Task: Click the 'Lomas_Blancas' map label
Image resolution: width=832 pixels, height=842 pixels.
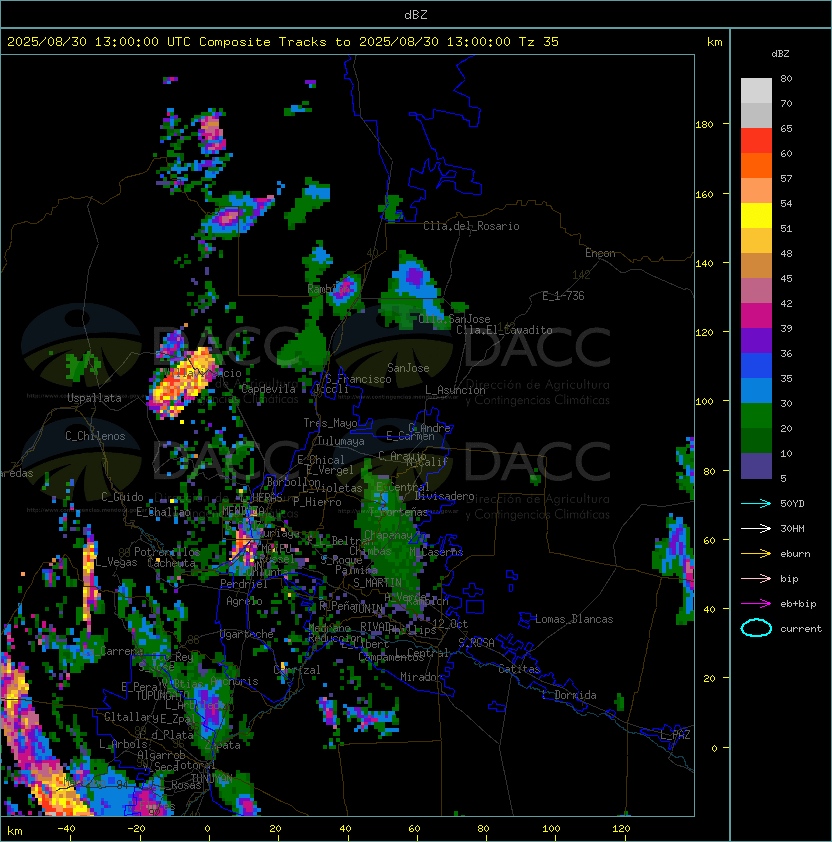Action: point(574,619)
